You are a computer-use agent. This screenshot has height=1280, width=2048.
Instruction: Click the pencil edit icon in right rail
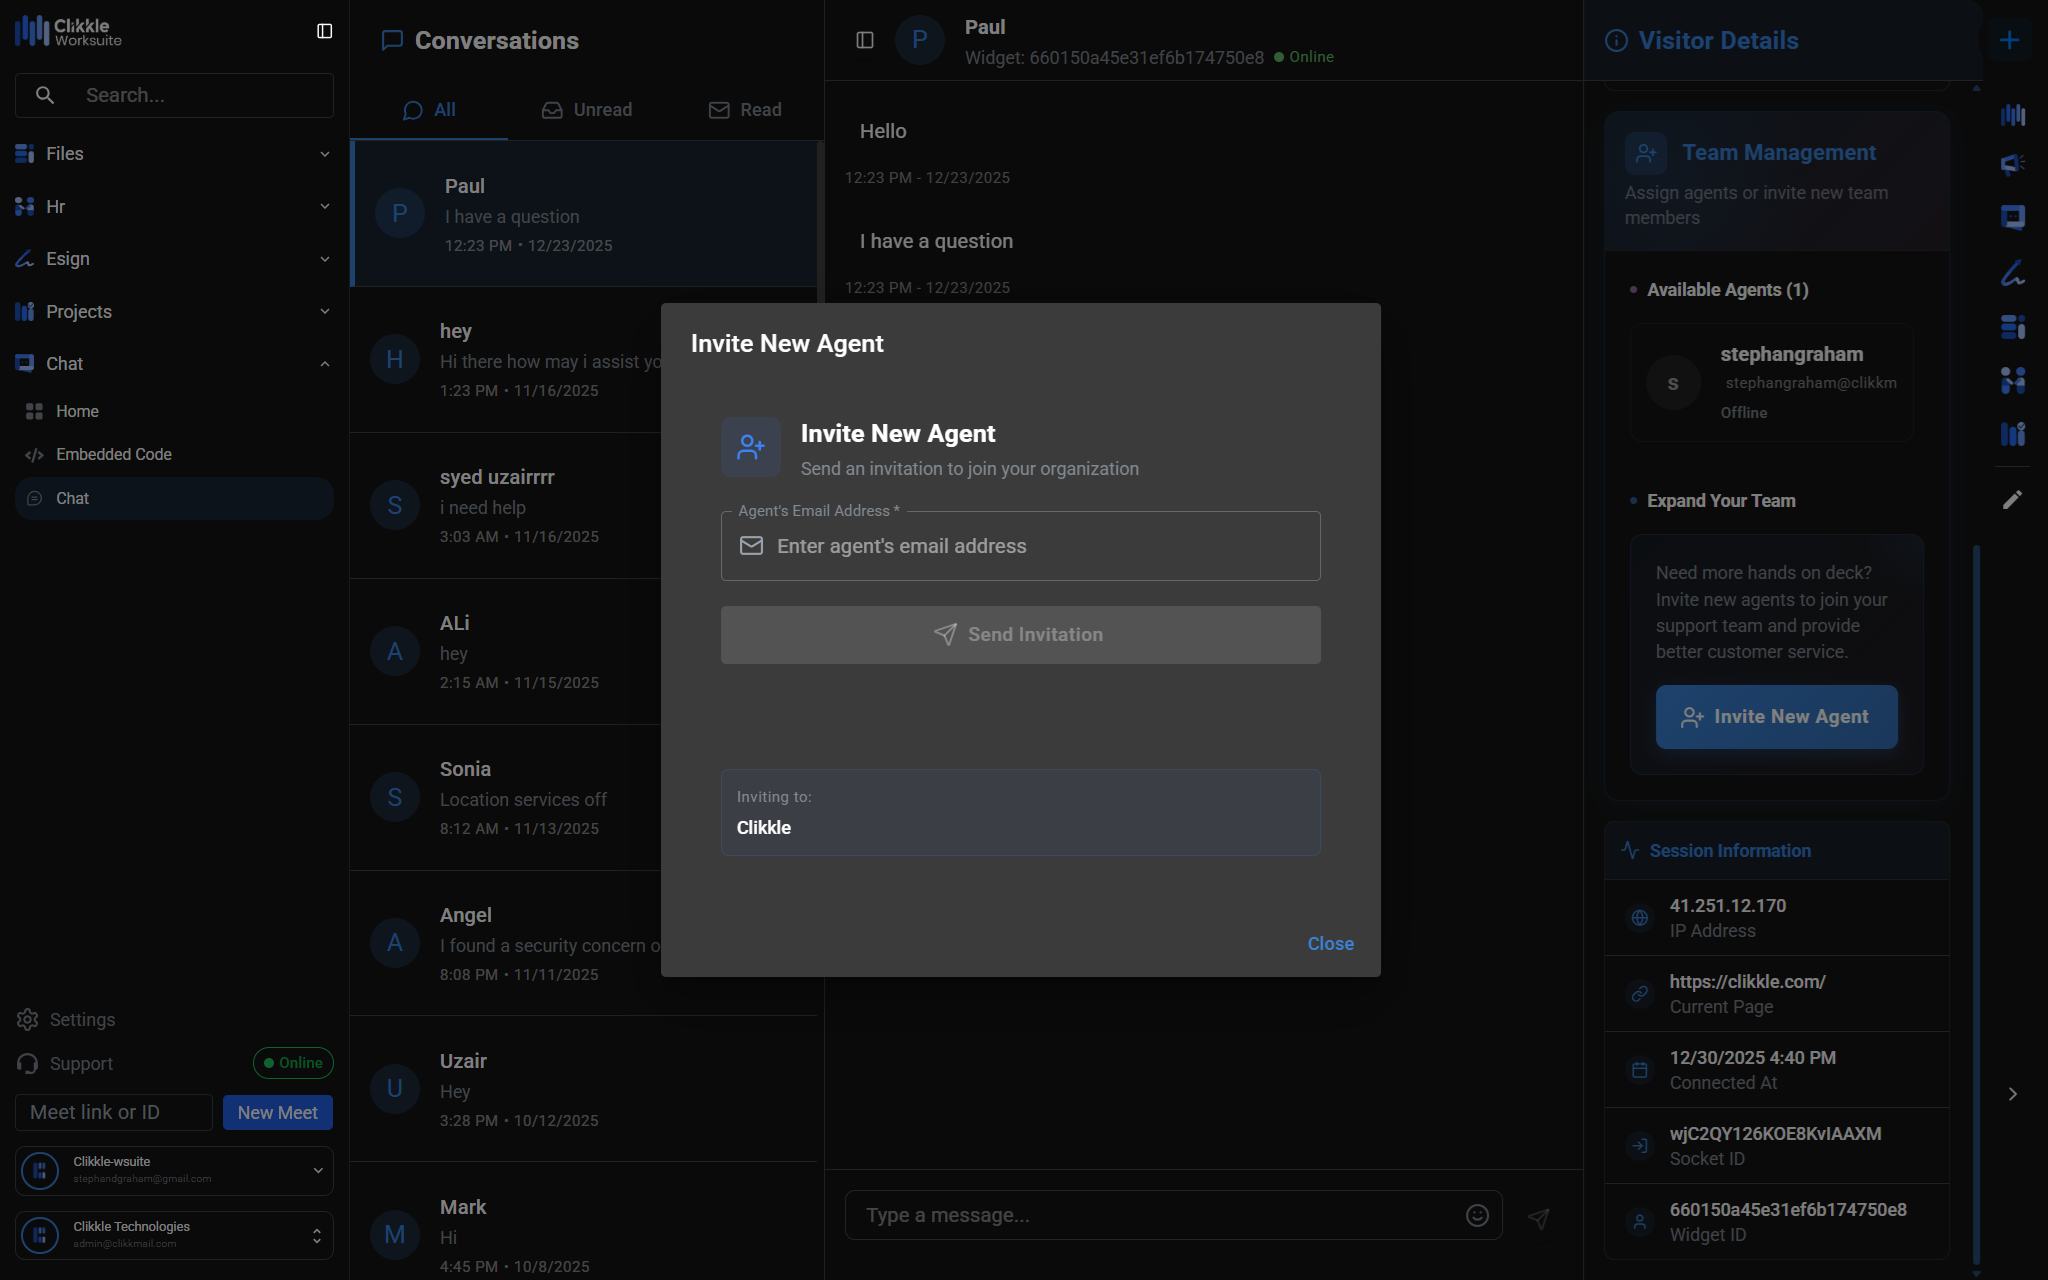(2012, 500)
